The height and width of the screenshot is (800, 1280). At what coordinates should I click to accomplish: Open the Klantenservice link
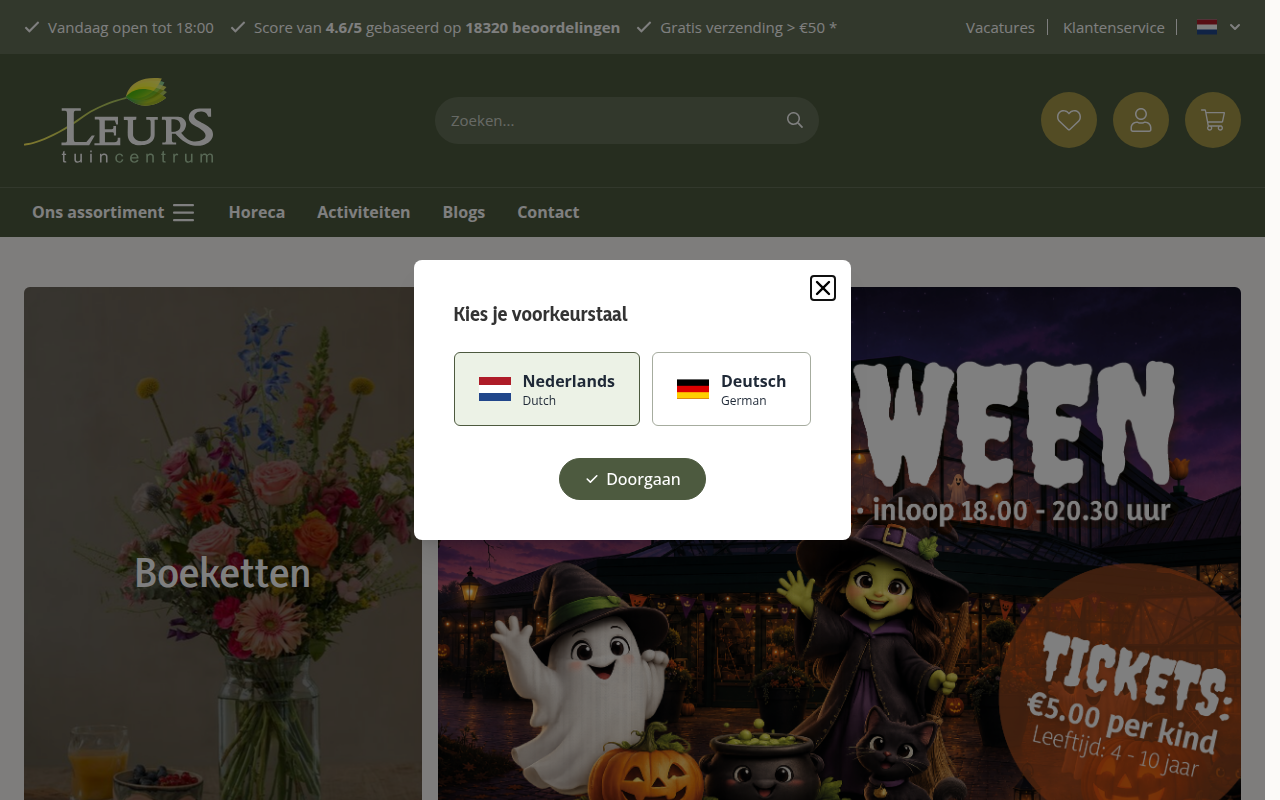click(x=1114, y=27)
